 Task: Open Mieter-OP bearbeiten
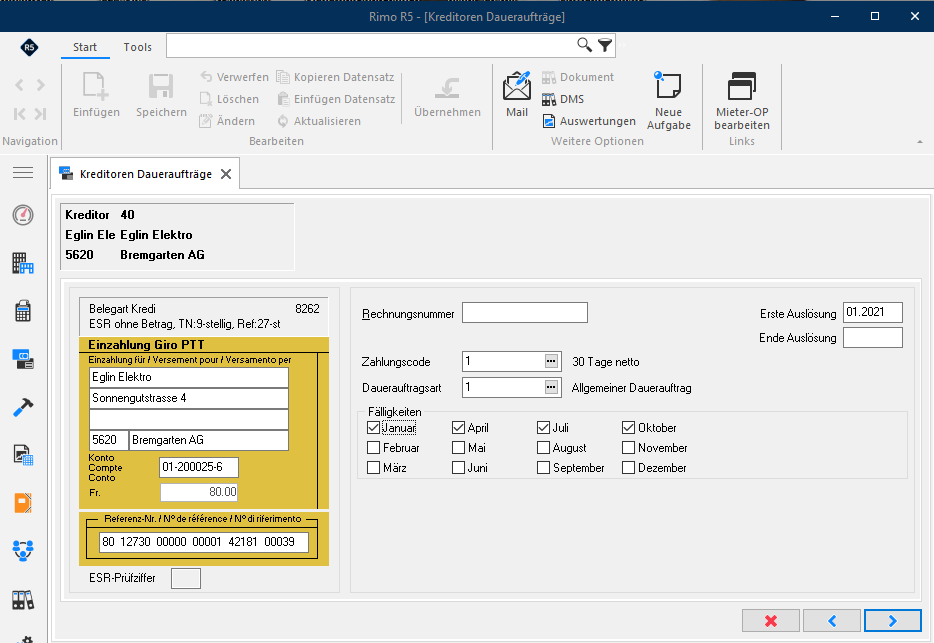coord(742,101)
